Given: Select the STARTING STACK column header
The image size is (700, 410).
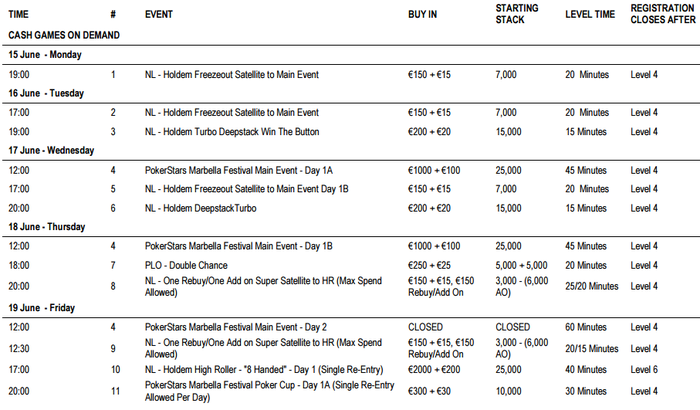Looking at the screenshot, I should point(518,12).
